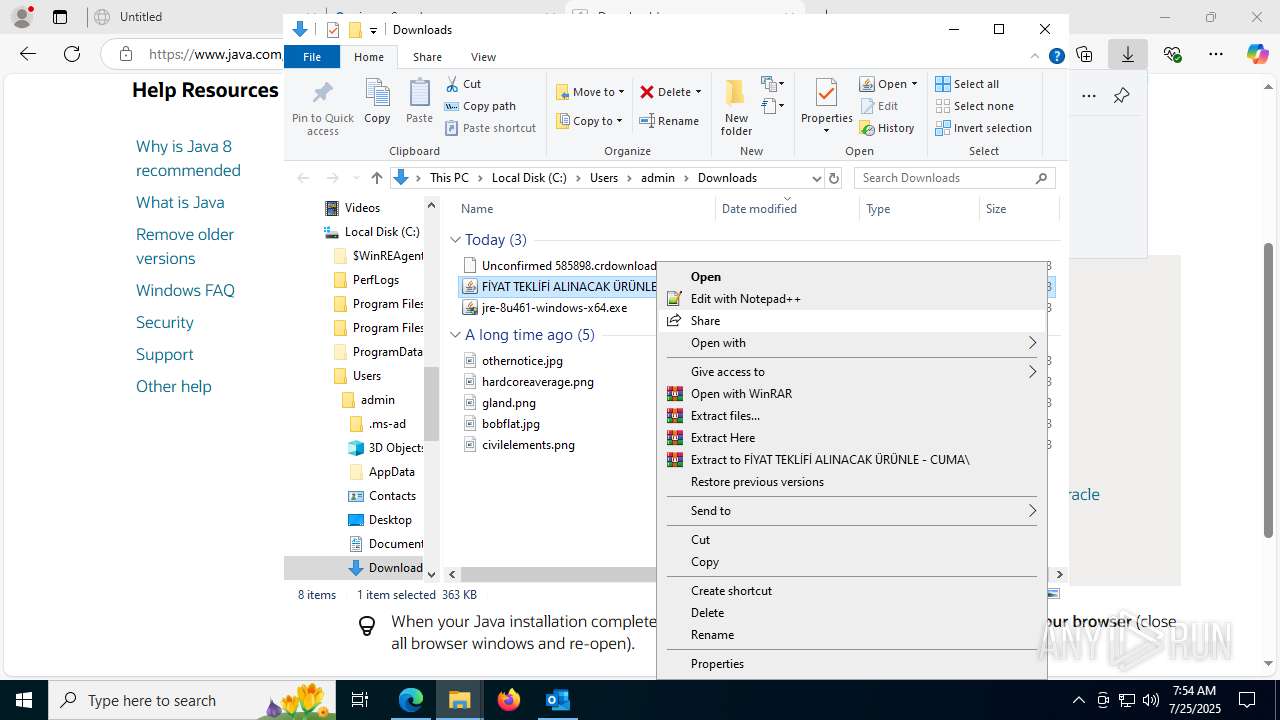Click Invert selection in ribbon
1280x720 pixels.
[984, 128]
